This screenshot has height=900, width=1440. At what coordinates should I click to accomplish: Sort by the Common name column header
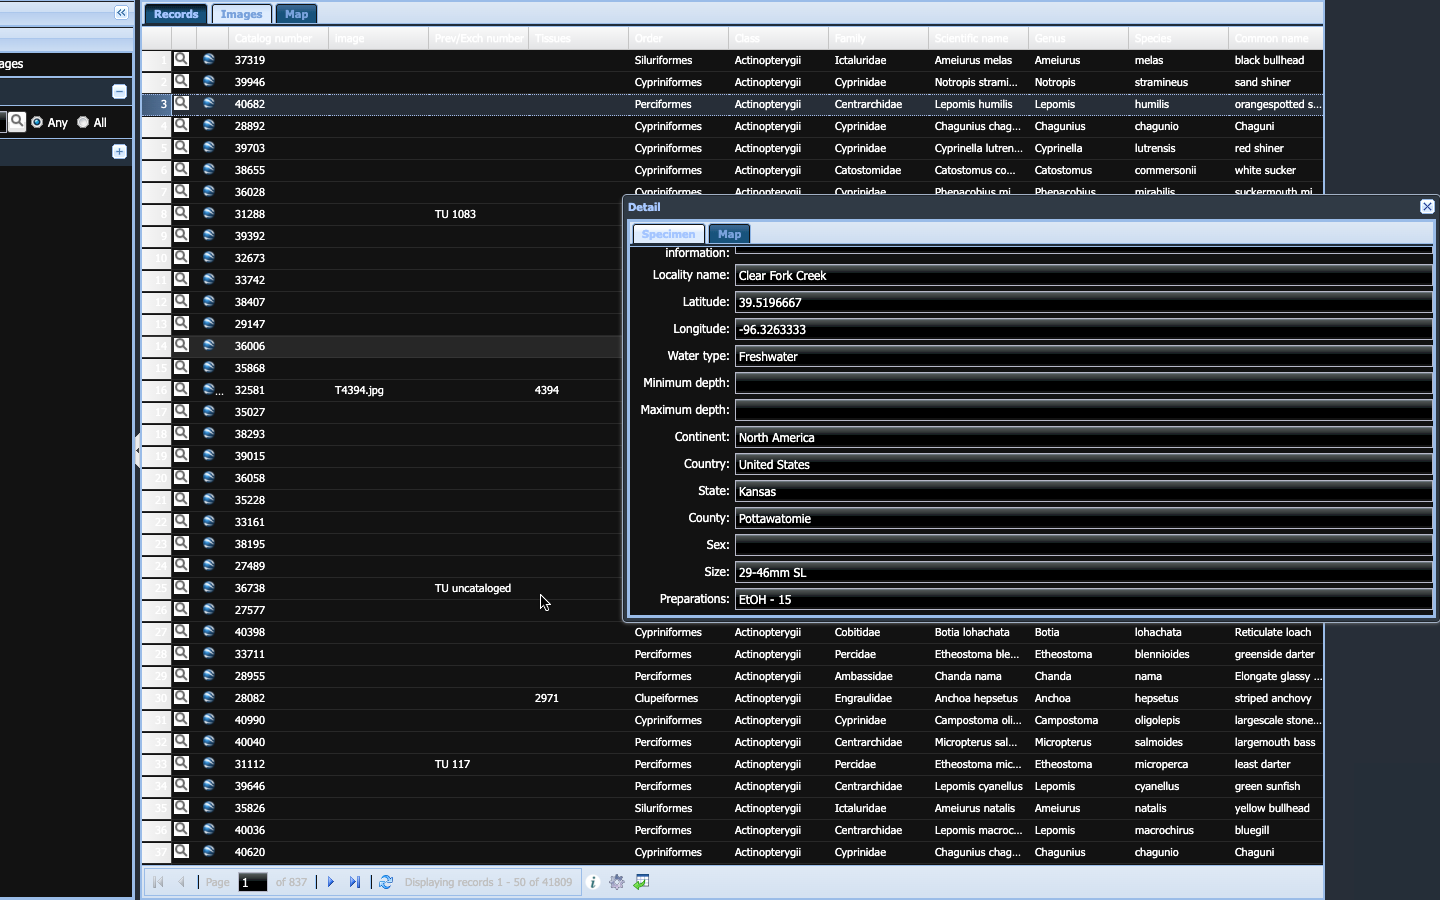(x=1276, y=39)
